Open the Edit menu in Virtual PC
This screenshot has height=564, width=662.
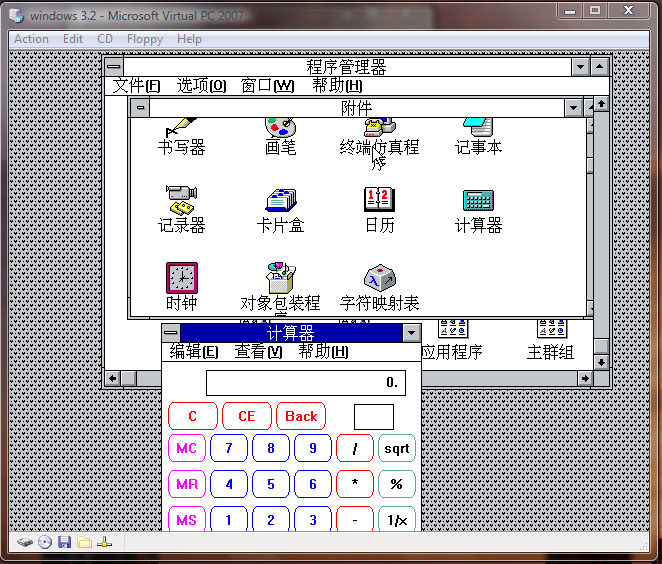[x=73, y=39]
